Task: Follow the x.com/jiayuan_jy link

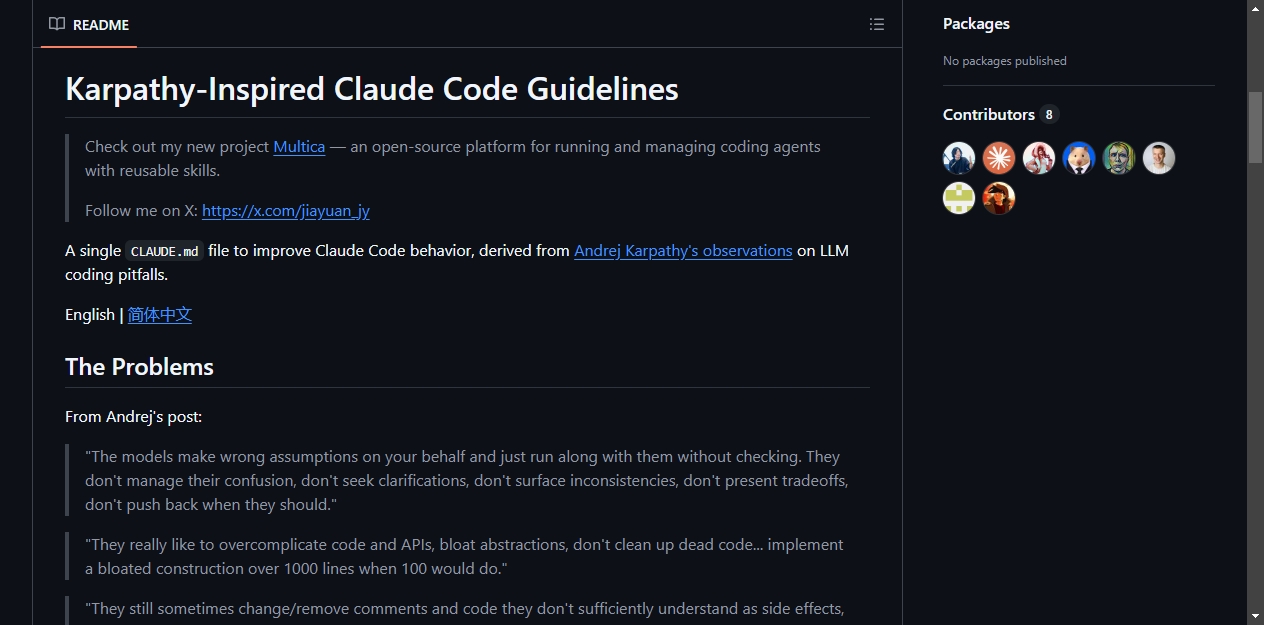Action: tap(286, 210)
